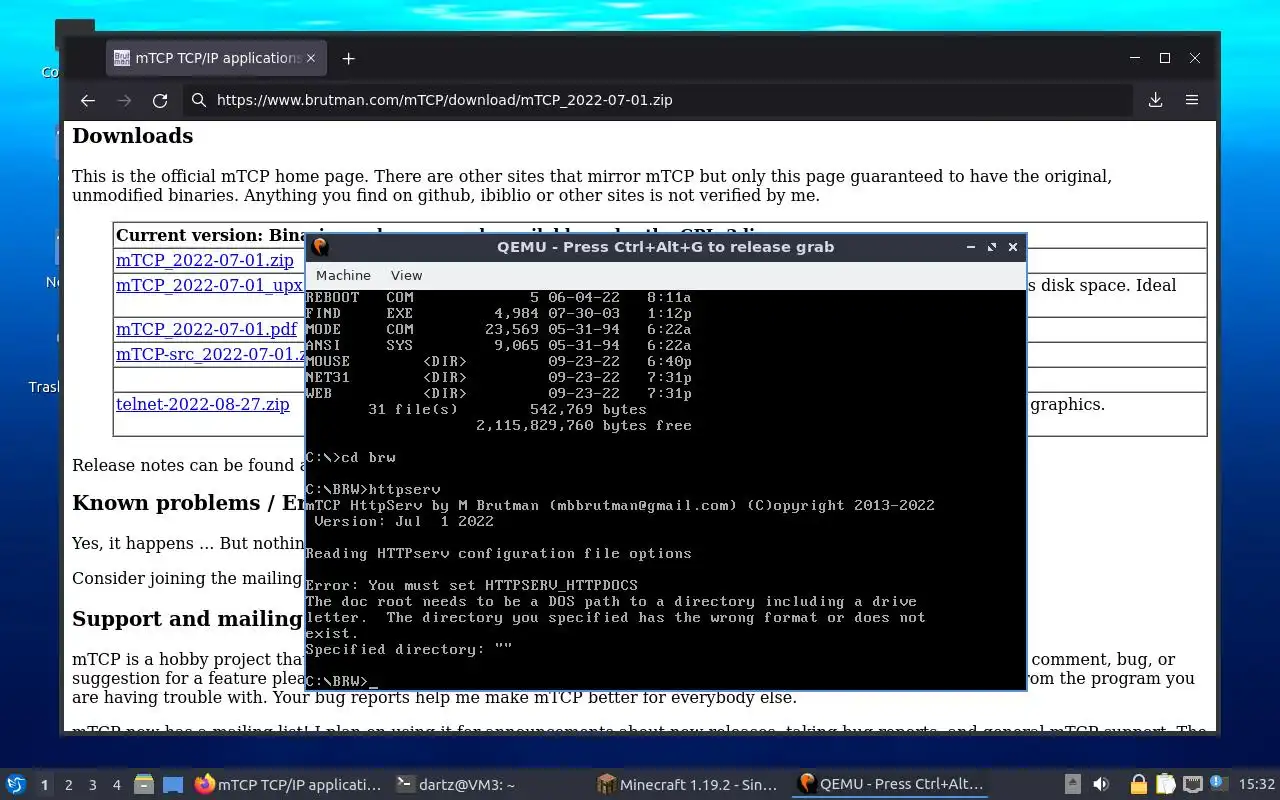The width and height of the screenshot is (1280, 800).
Task: Switch to workspace 2
Action: click(69, 785)
